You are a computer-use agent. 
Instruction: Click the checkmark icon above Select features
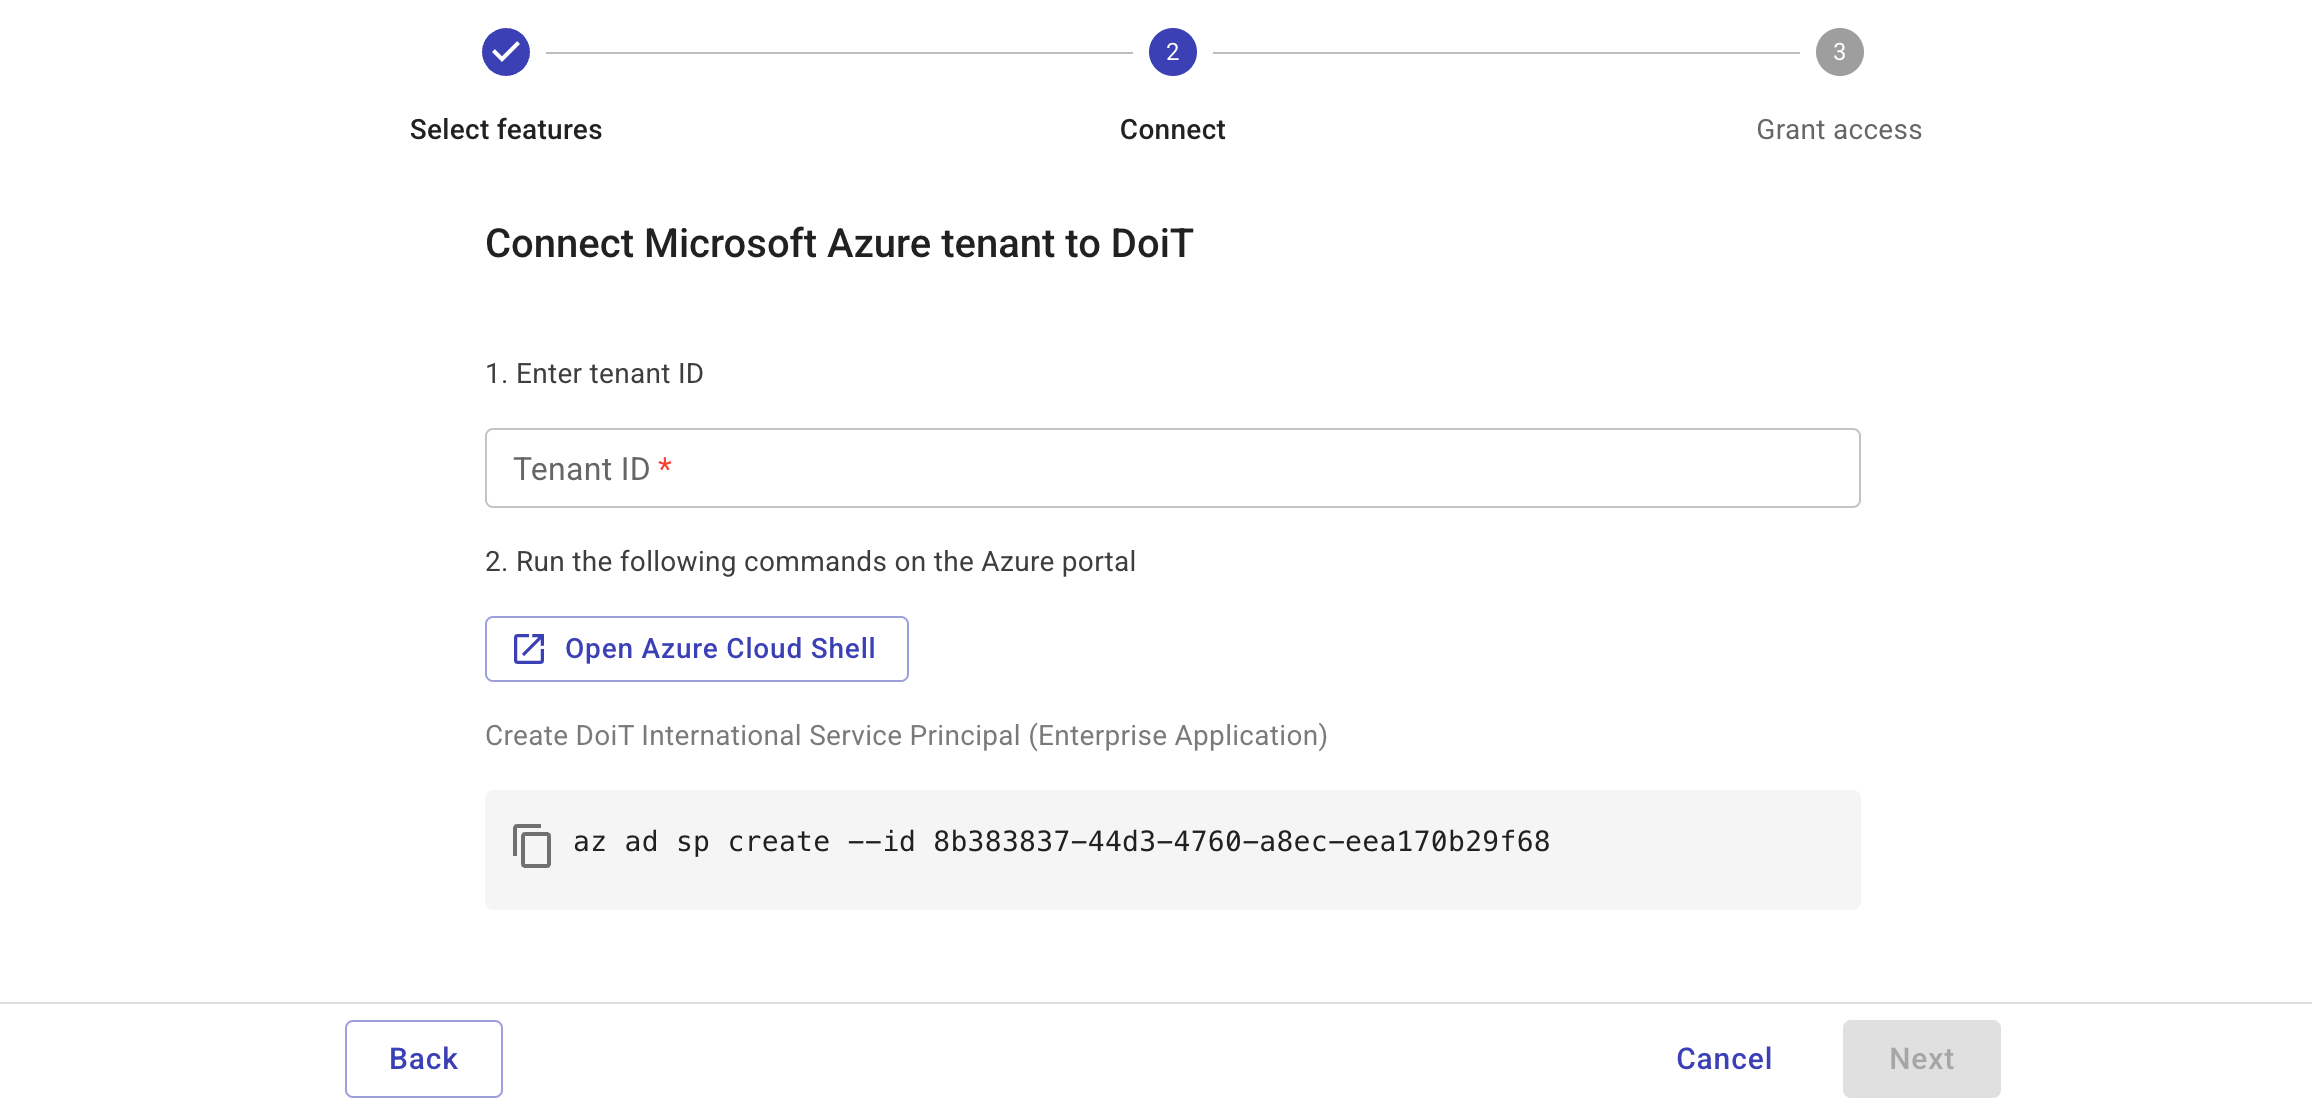[505, 52]
